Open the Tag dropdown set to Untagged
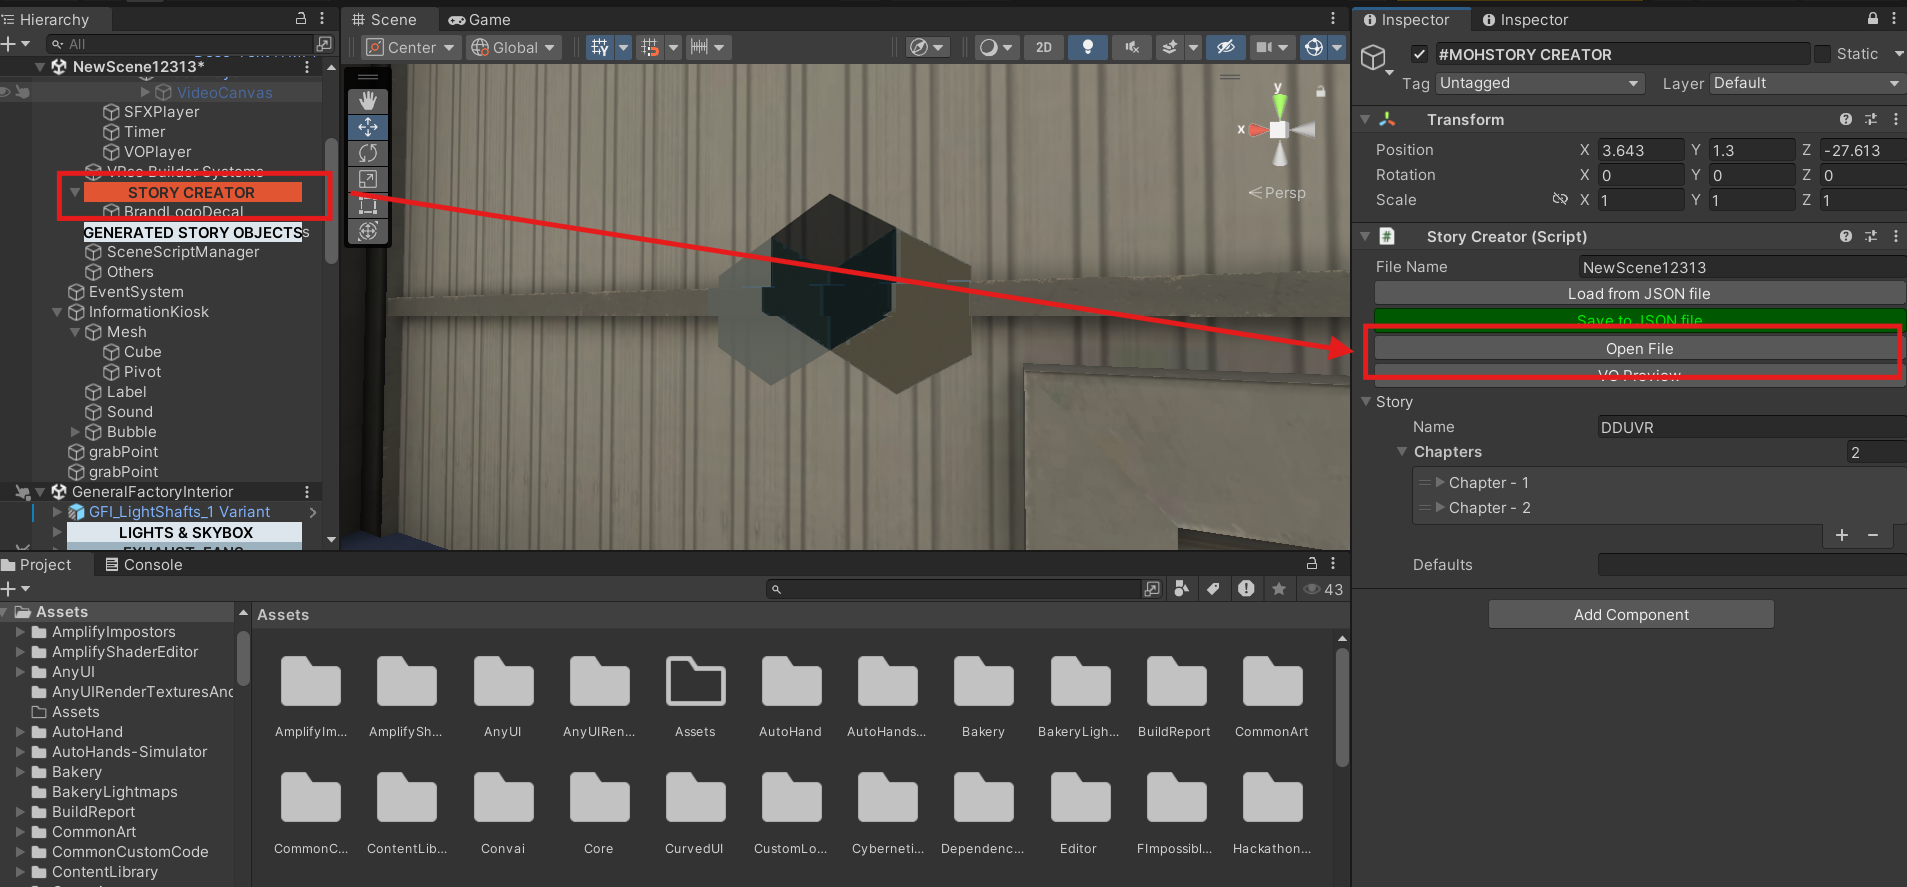The height and width of the screenshot is (887, 1907). (1539, 83)
